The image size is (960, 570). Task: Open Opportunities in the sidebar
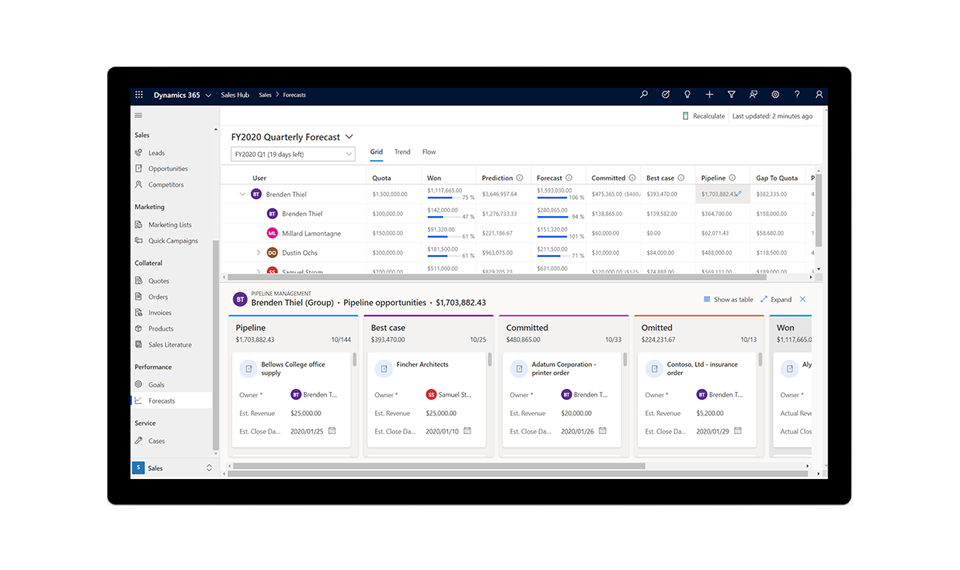click(x=167, y=169)
